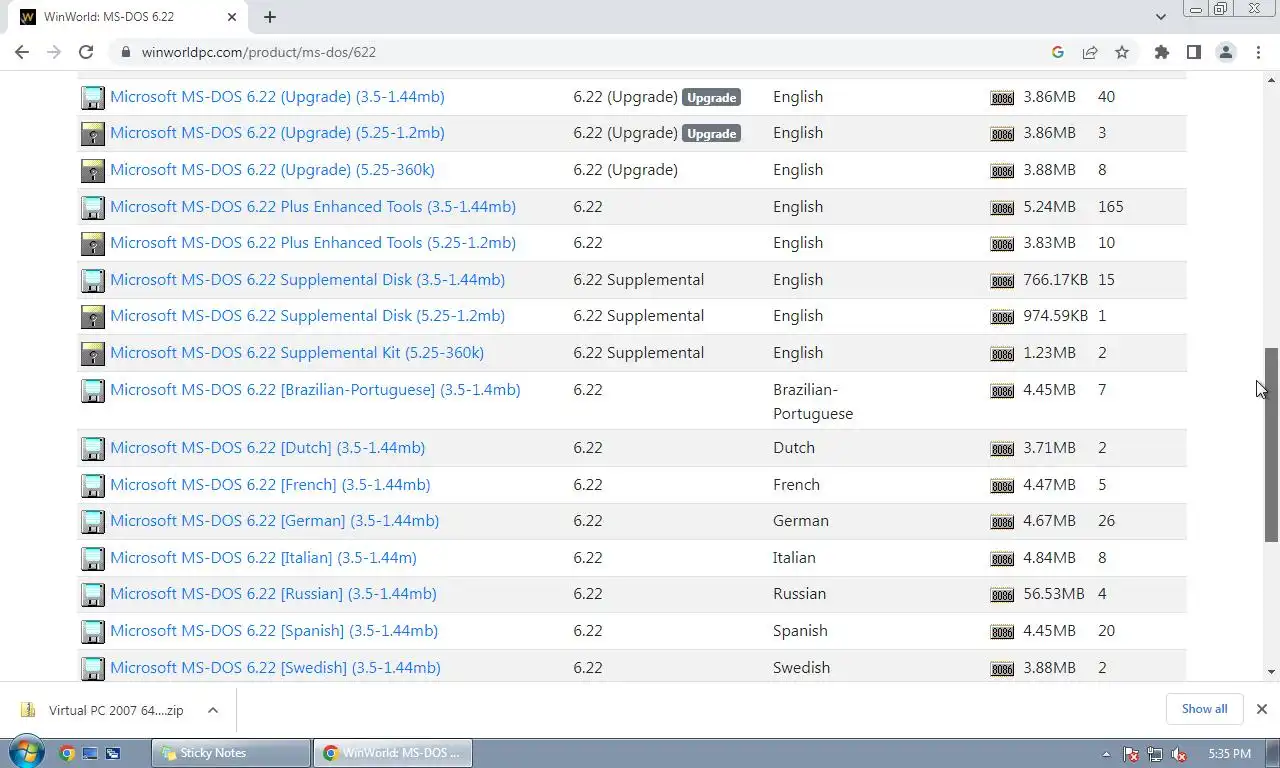This screenshot has width=1280, height=768.
Task: Open the MS-DOS 6.22 [Italian] (3.5-1.44m) link
Action: [263, 557]
